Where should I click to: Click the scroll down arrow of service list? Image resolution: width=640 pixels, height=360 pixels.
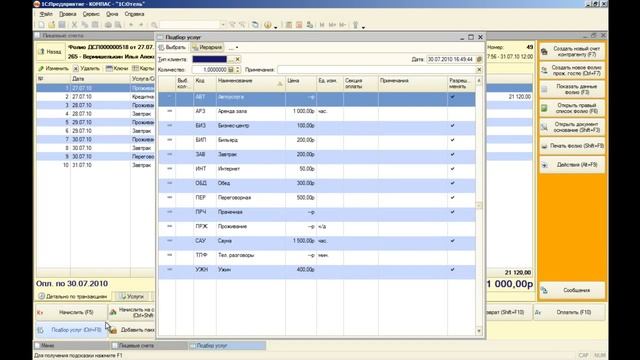click(479, 331)
